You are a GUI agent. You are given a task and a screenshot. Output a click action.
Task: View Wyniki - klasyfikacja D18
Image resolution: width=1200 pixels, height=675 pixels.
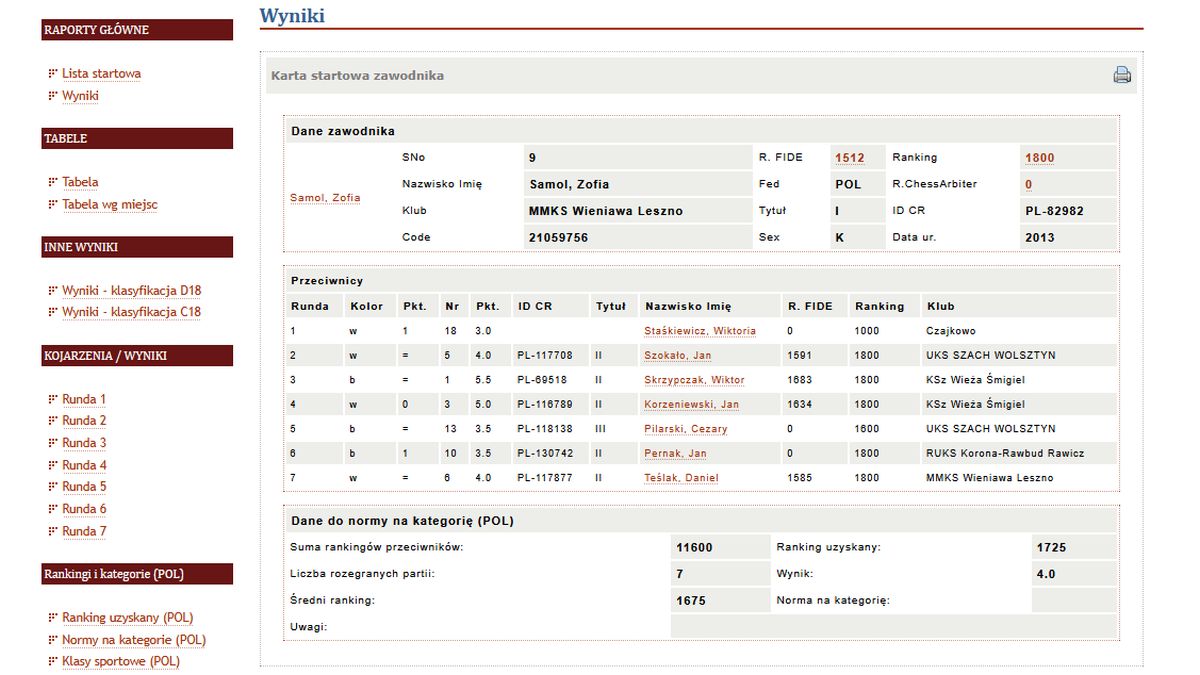[x=132, y=291]
